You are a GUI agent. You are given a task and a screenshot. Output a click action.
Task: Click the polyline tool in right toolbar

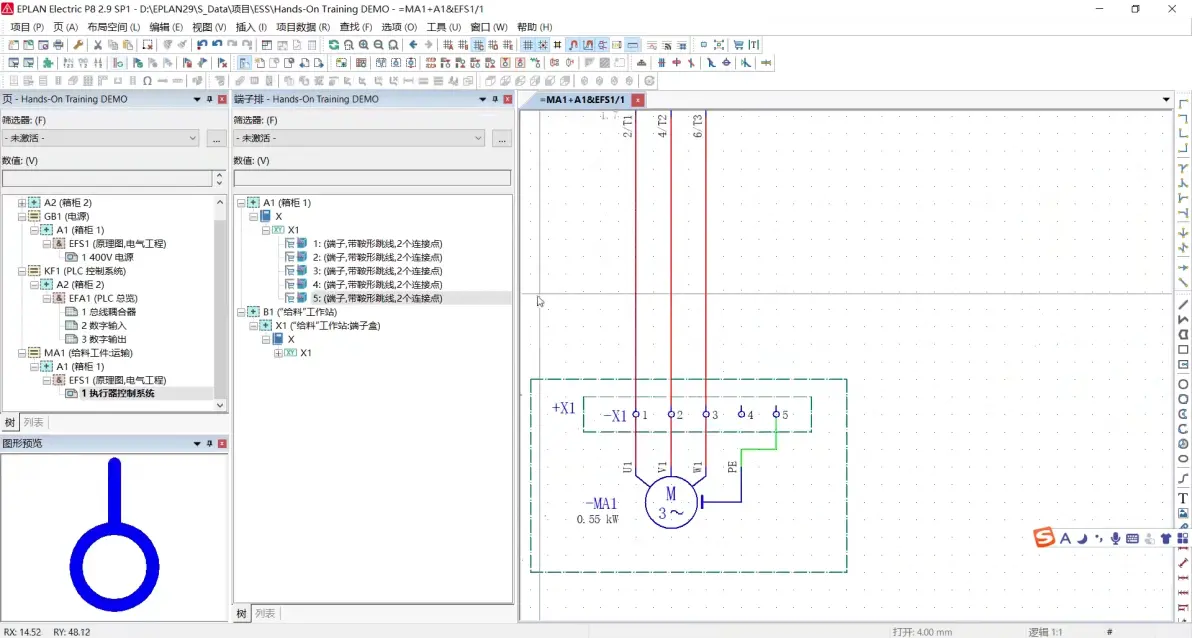(1183, 319)
